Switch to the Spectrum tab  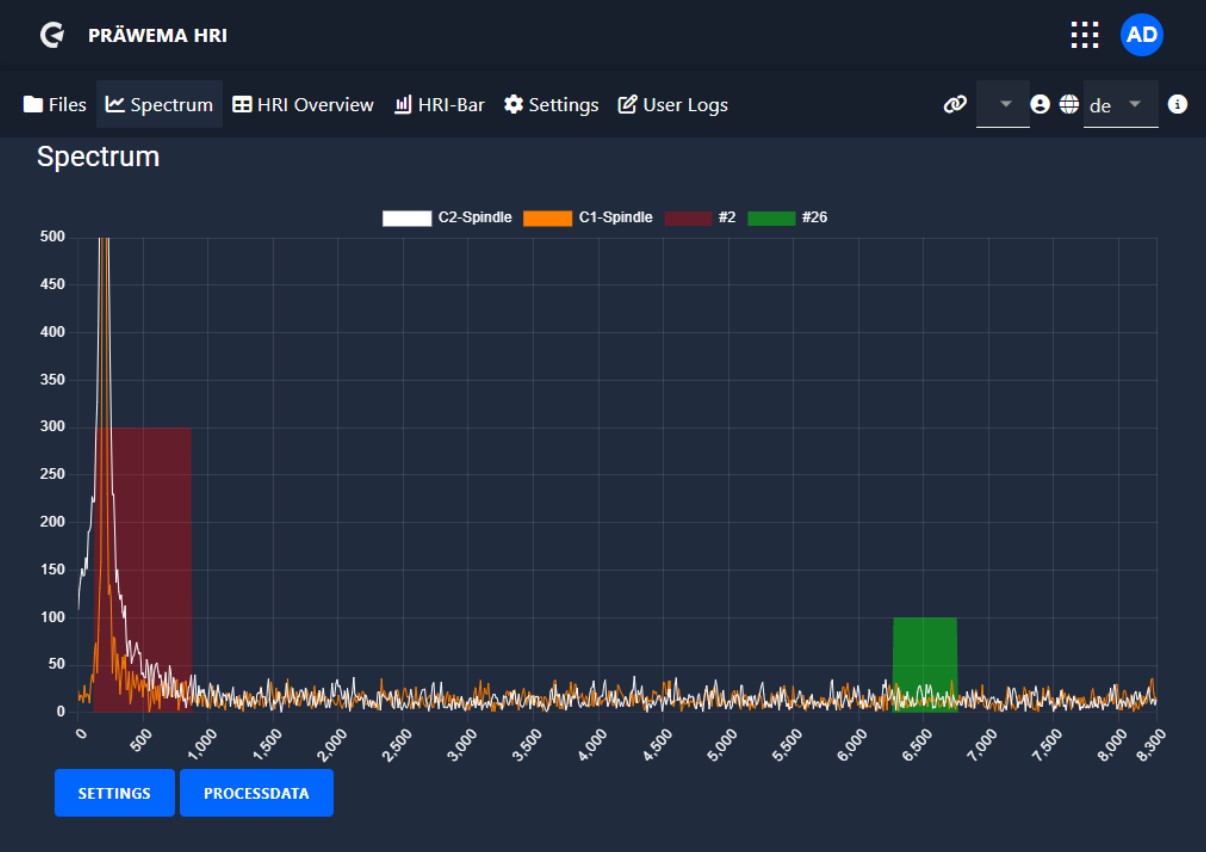click(159, 105)
